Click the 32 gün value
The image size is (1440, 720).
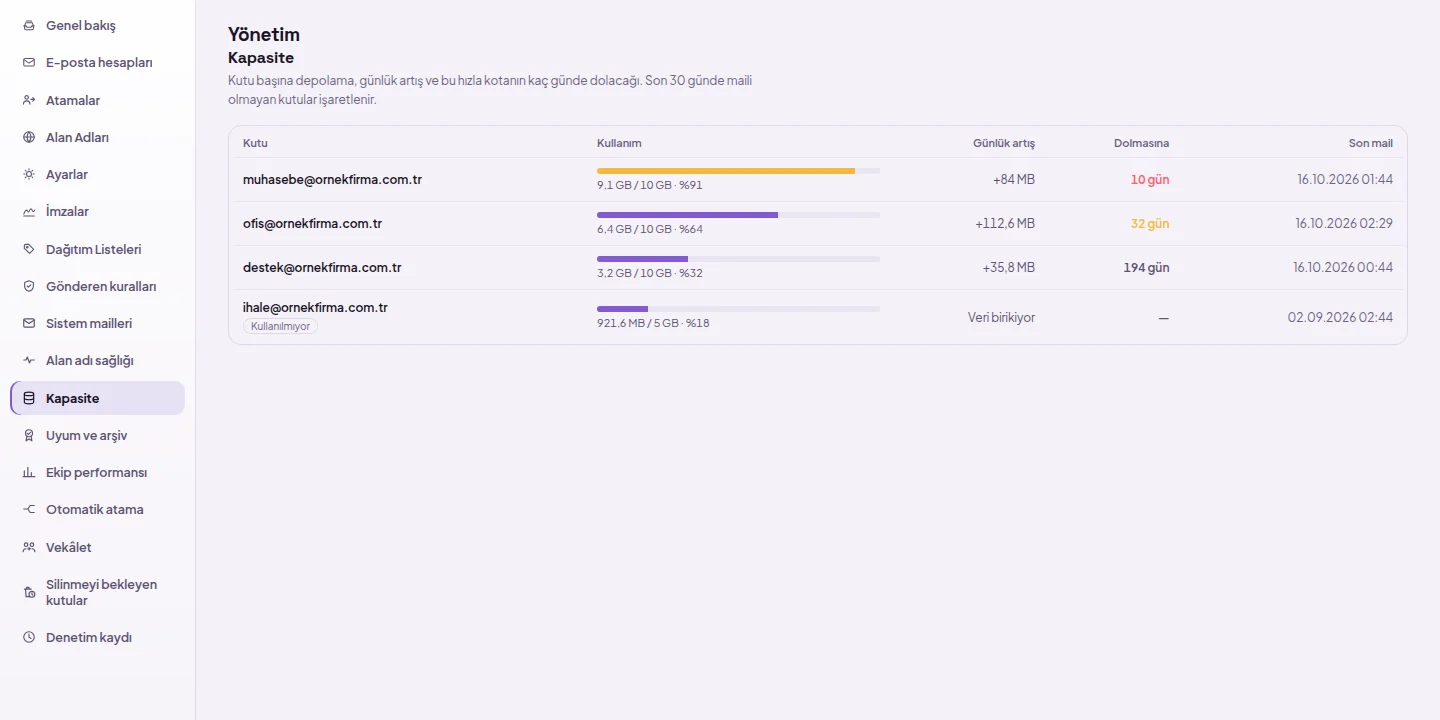(x=1150, y=224)
